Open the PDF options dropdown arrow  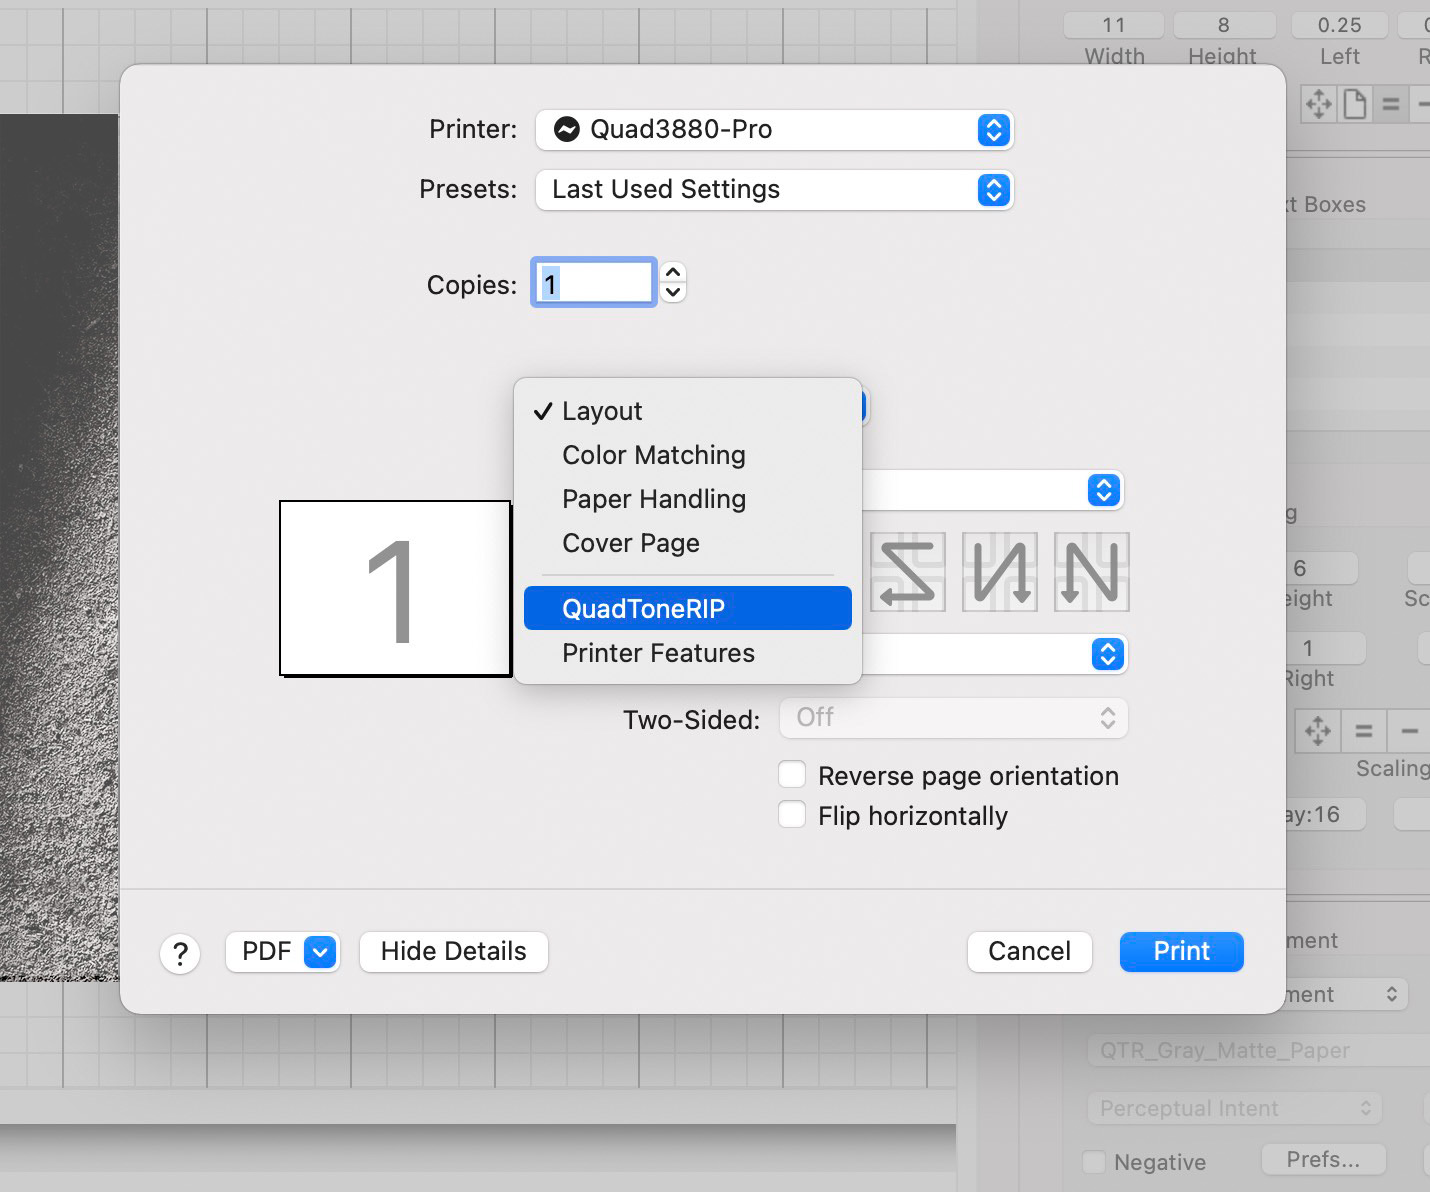[320, 952]
